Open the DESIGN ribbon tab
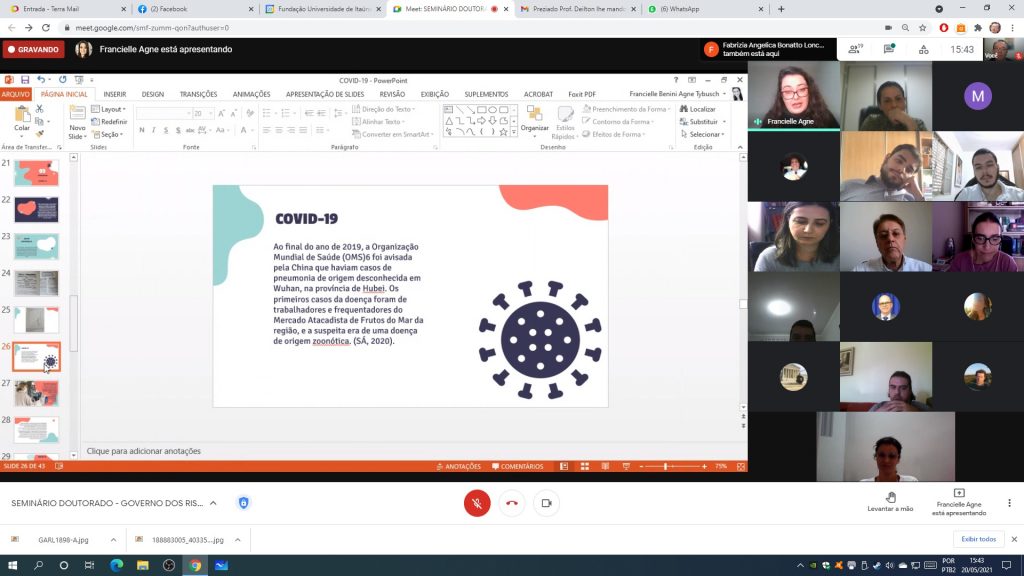 click(x=152, y=94)
